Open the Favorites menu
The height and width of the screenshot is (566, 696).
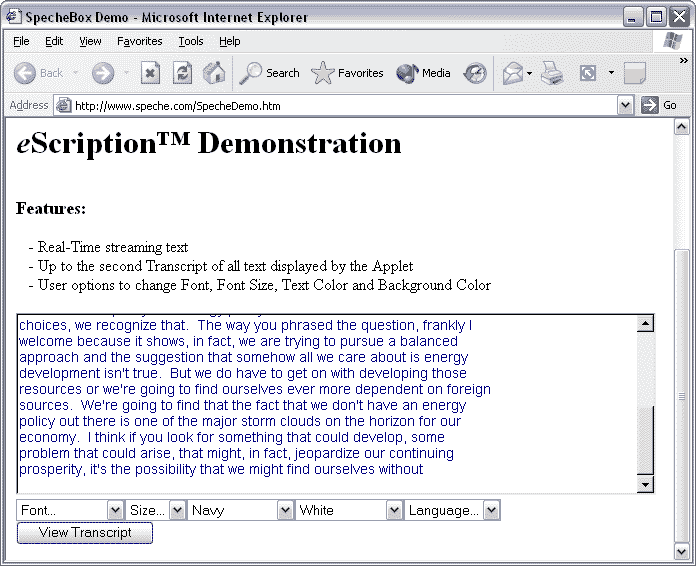pos(139,41)
